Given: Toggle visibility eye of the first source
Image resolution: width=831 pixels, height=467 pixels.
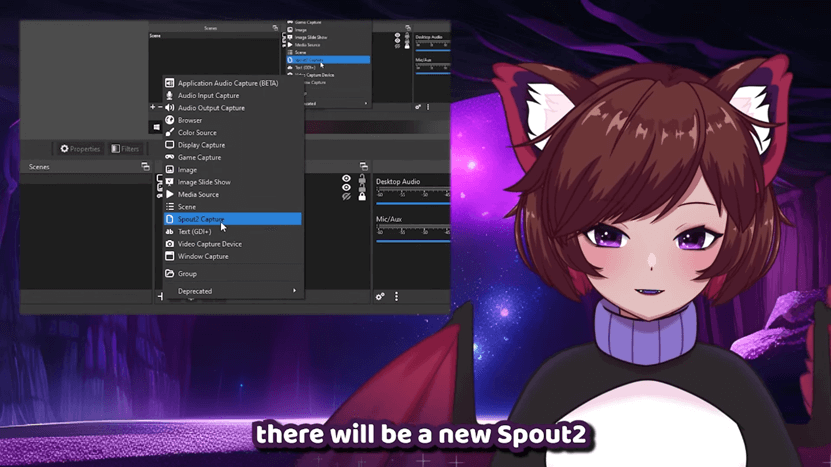Looking at the screenshot, I should pos(347,179).
